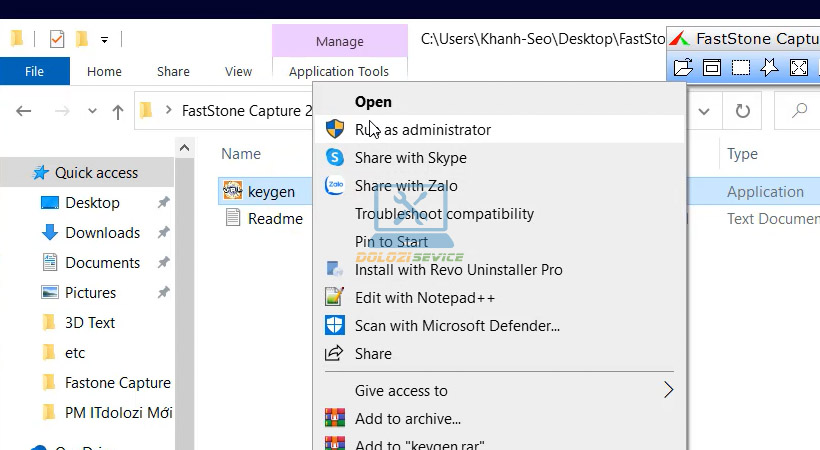Switch to the View ribbon tab
The height and width of the screenshot is (450, 820).
coord(238,71)
